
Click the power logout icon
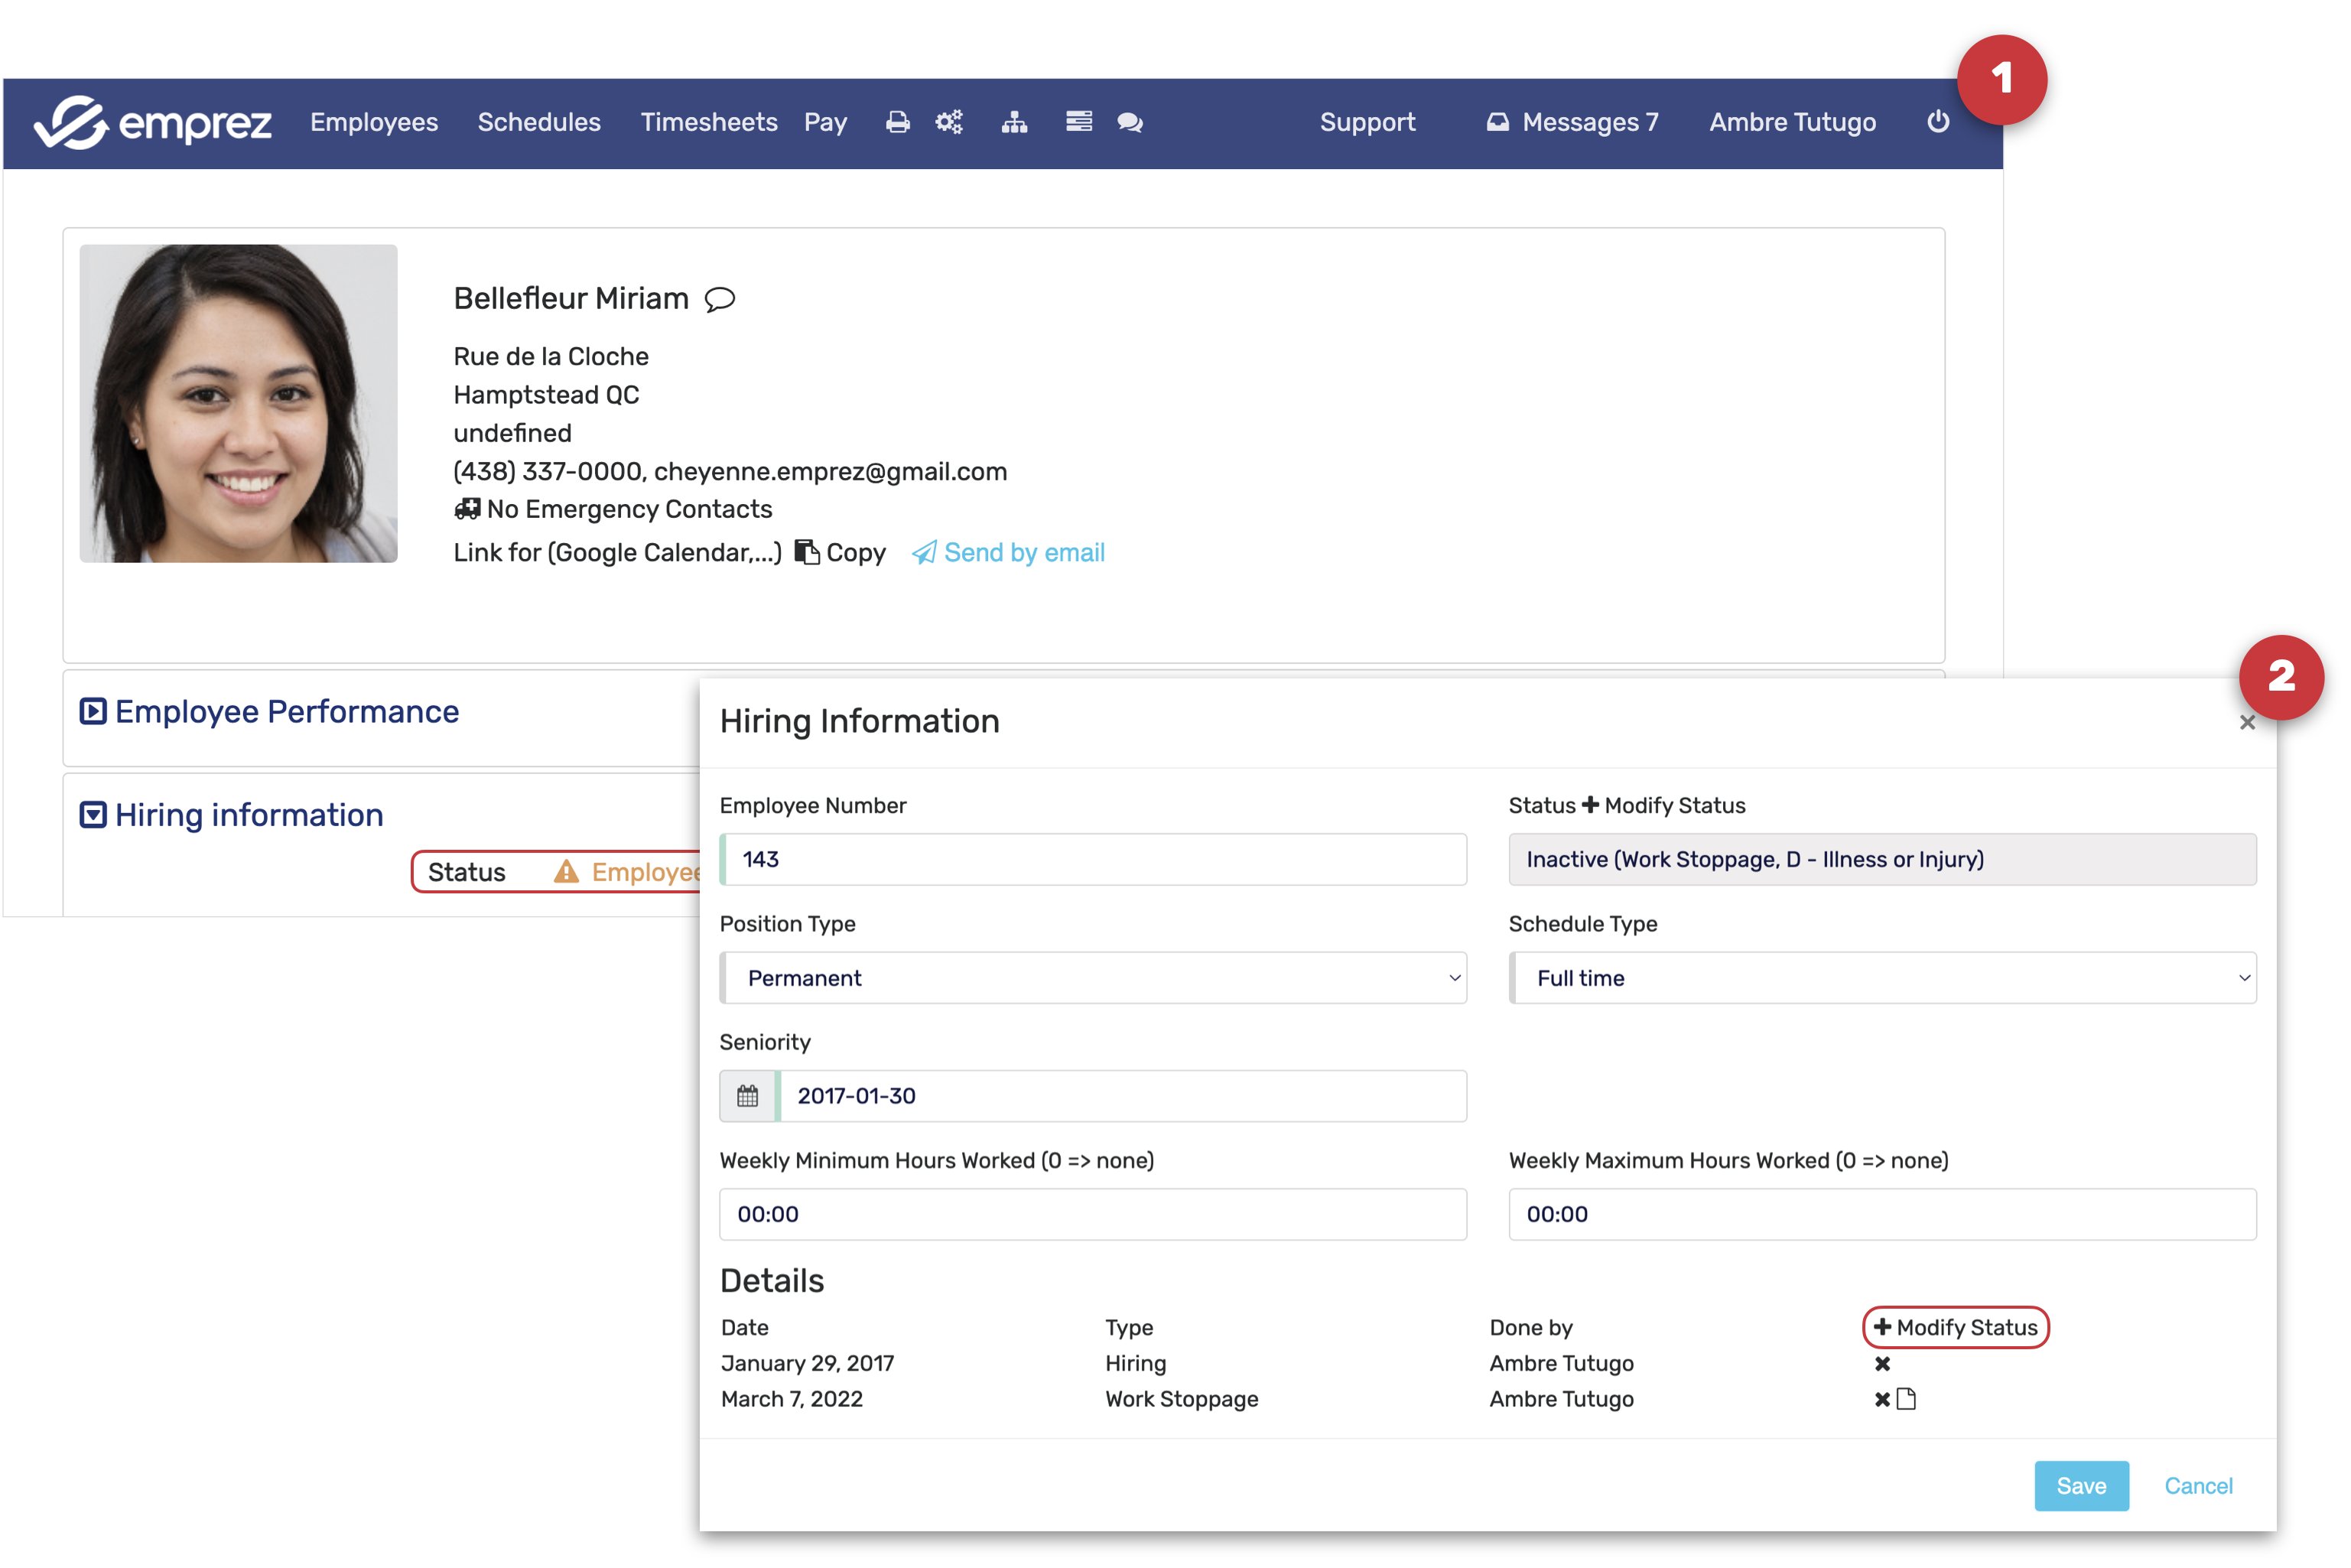[x=1937, y=122]
